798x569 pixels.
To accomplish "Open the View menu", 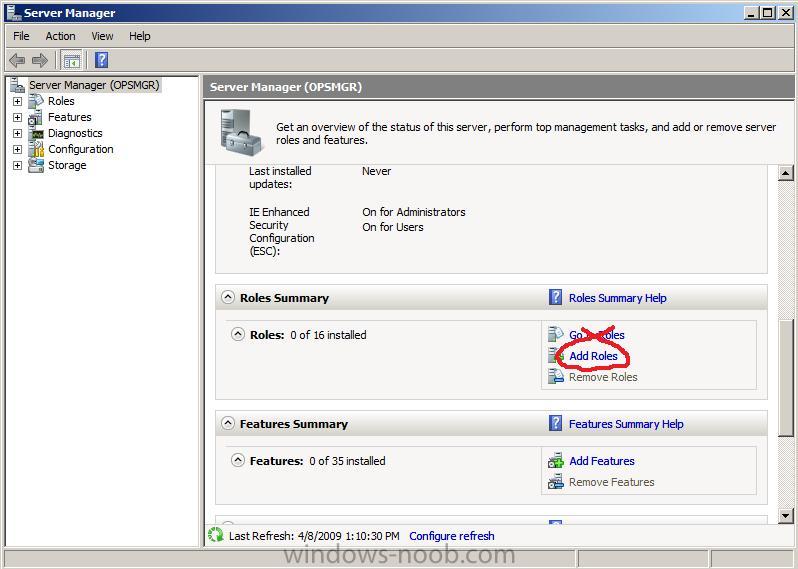I will 102,36.
